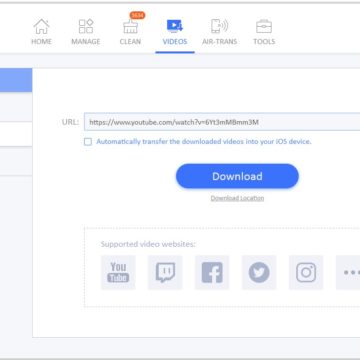Click 'Automatically transfer the downloaded videos' label text

204,141
